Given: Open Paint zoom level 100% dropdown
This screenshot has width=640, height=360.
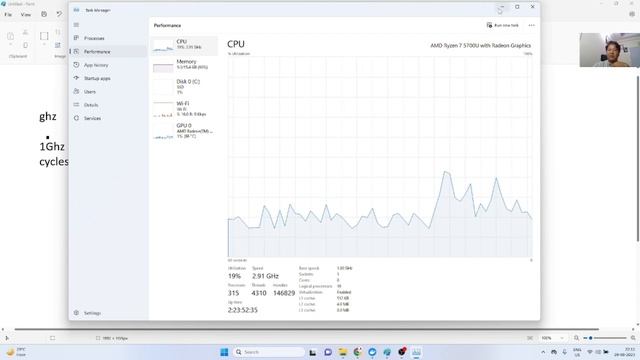Looking at the screenshot, I should click(552, 338).
